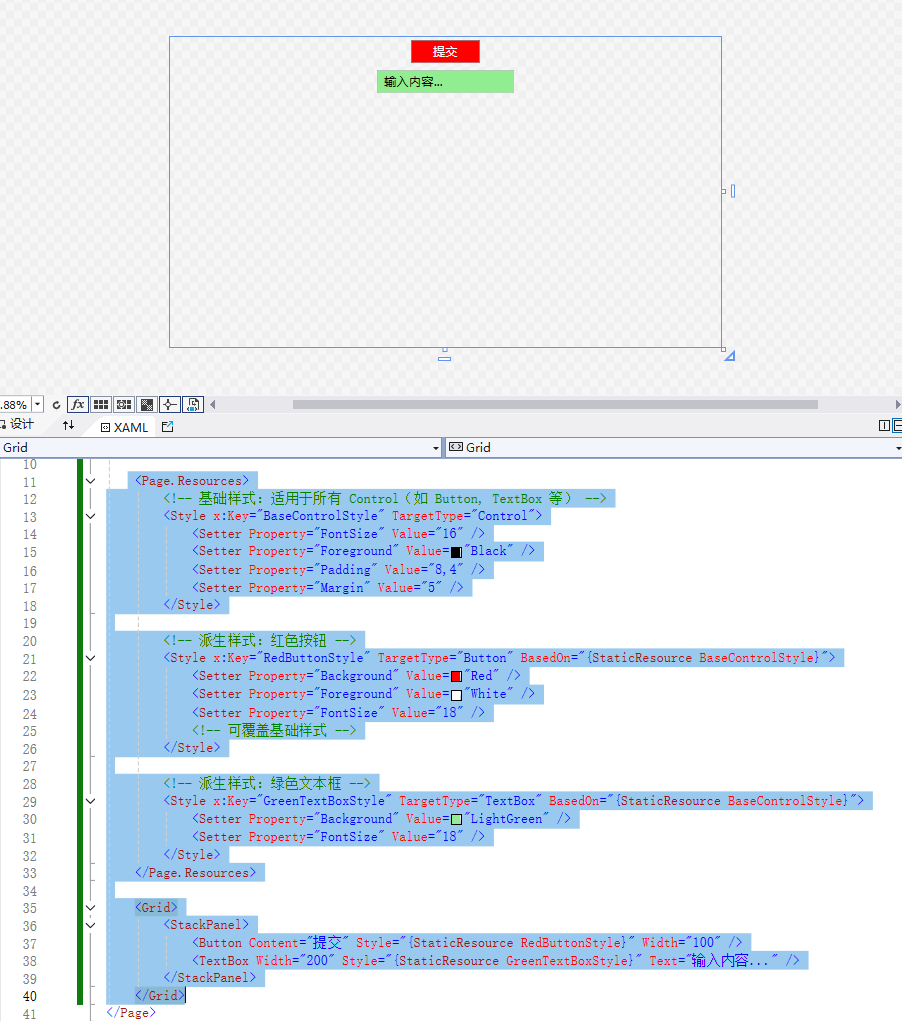The image size is (902, 1021).
Task: Toggle snap to gridlines button
Action: click(124, 404)
